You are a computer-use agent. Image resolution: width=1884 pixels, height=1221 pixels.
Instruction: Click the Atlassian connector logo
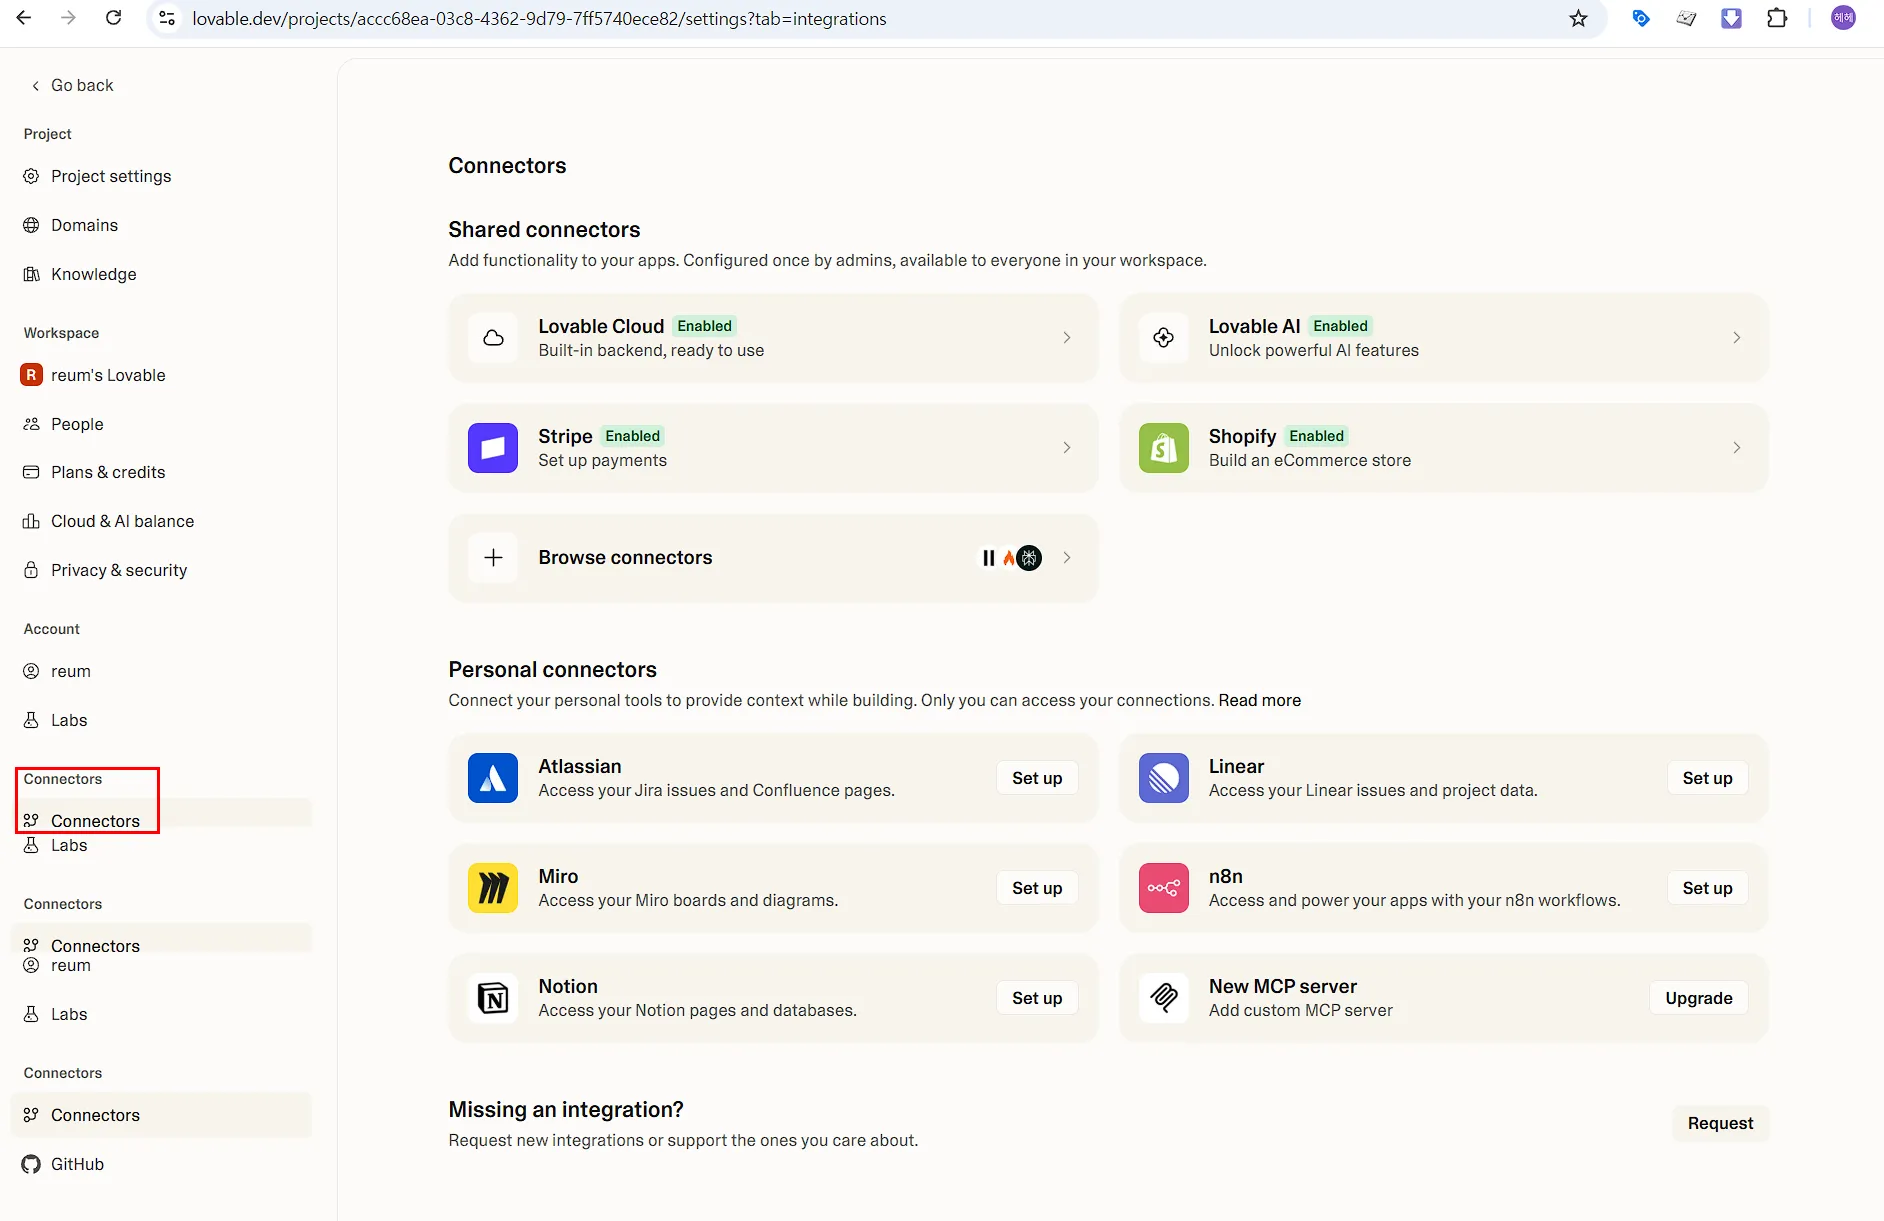click(x=493, y=778)
